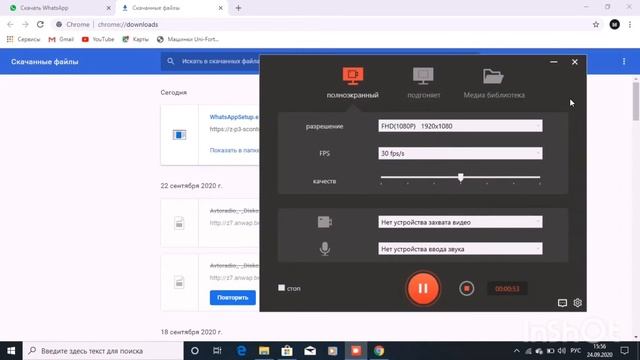
Task: Open the Карты bookmark
Action: coord(136,39)
